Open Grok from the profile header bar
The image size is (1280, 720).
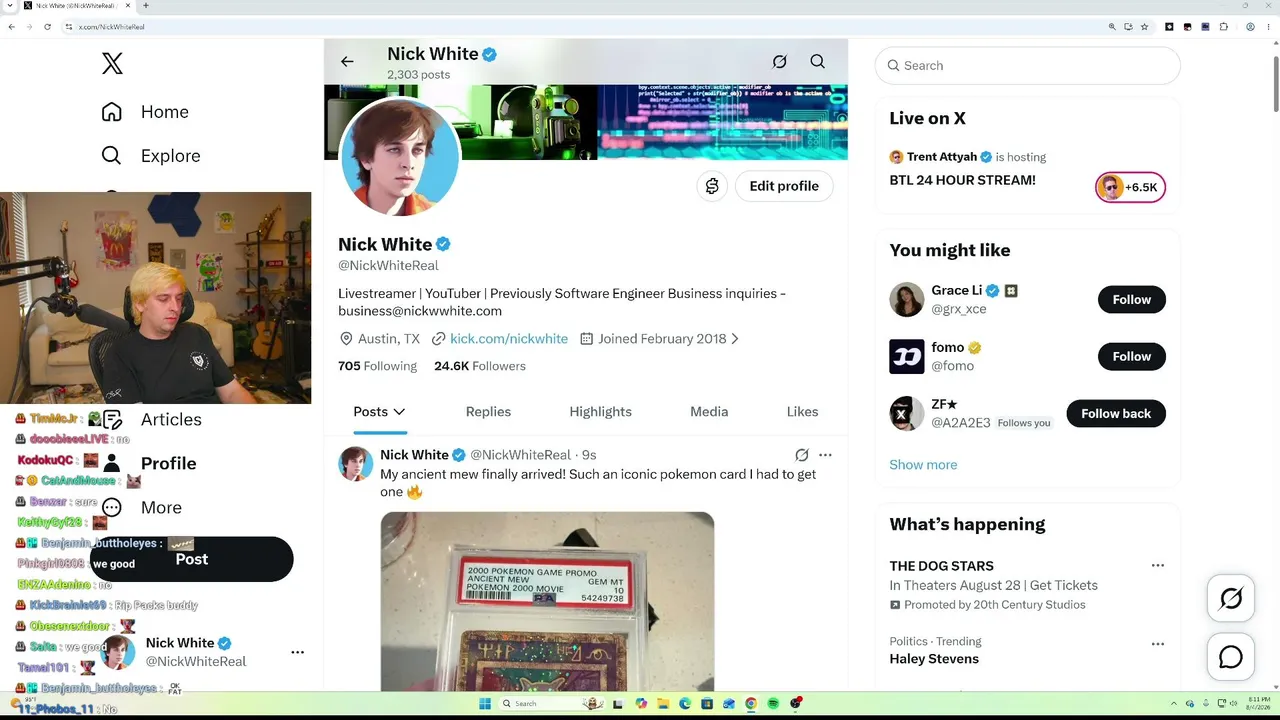(x=780, y=62)
